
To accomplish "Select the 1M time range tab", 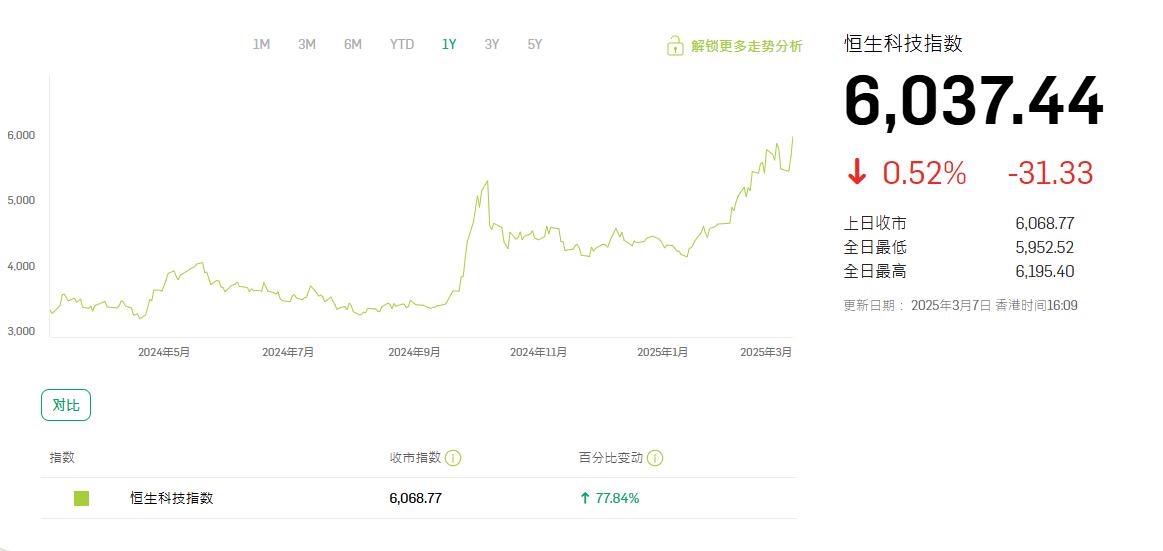I will point(261,44).
